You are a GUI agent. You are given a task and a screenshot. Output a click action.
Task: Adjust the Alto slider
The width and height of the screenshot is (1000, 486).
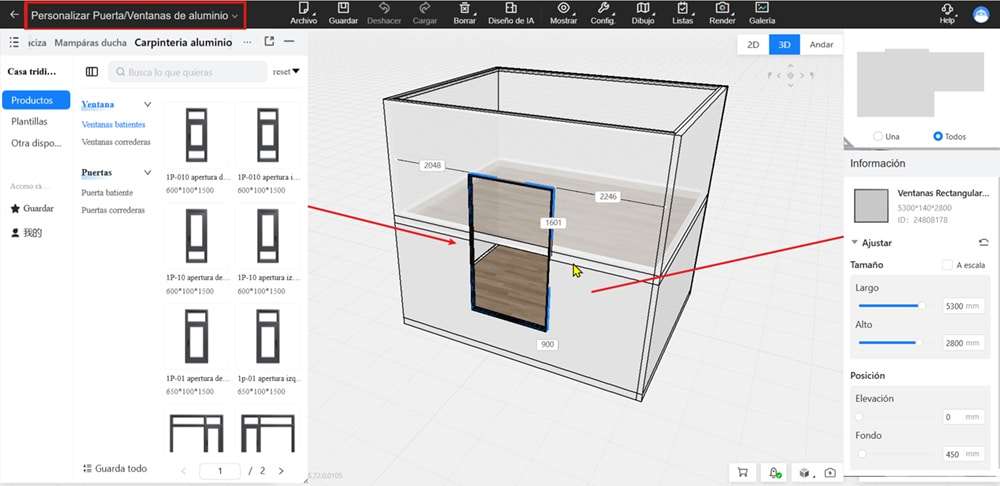click(890, 343)
